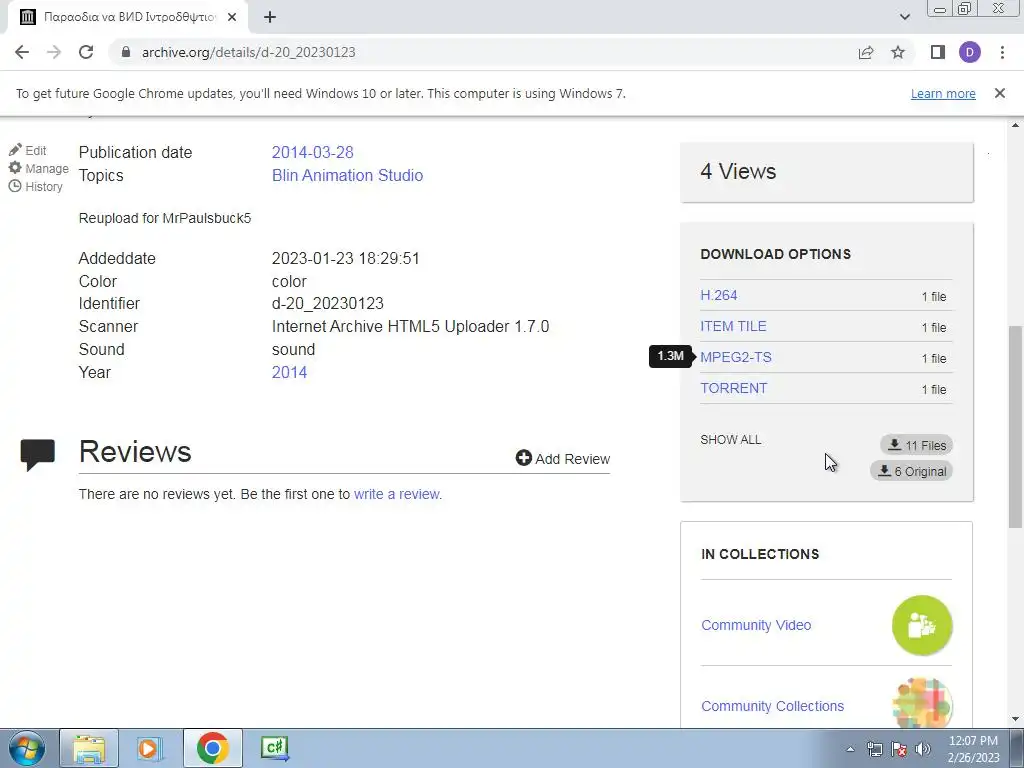Click Edit item with pencil icon
This screenshot has width=1024, height=768.
click(x=27, y=150)
